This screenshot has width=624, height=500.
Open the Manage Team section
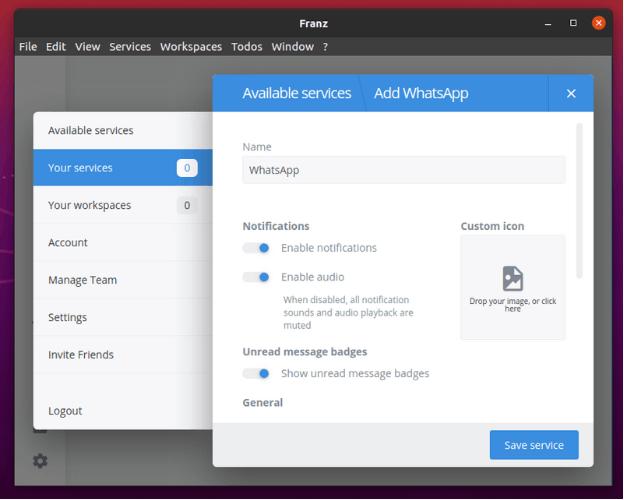[82, 280]
